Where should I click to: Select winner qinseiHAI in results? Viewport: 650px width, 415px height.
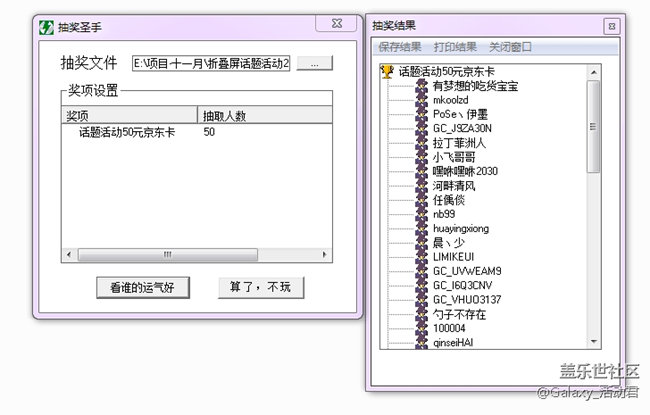tap(453, 342)
